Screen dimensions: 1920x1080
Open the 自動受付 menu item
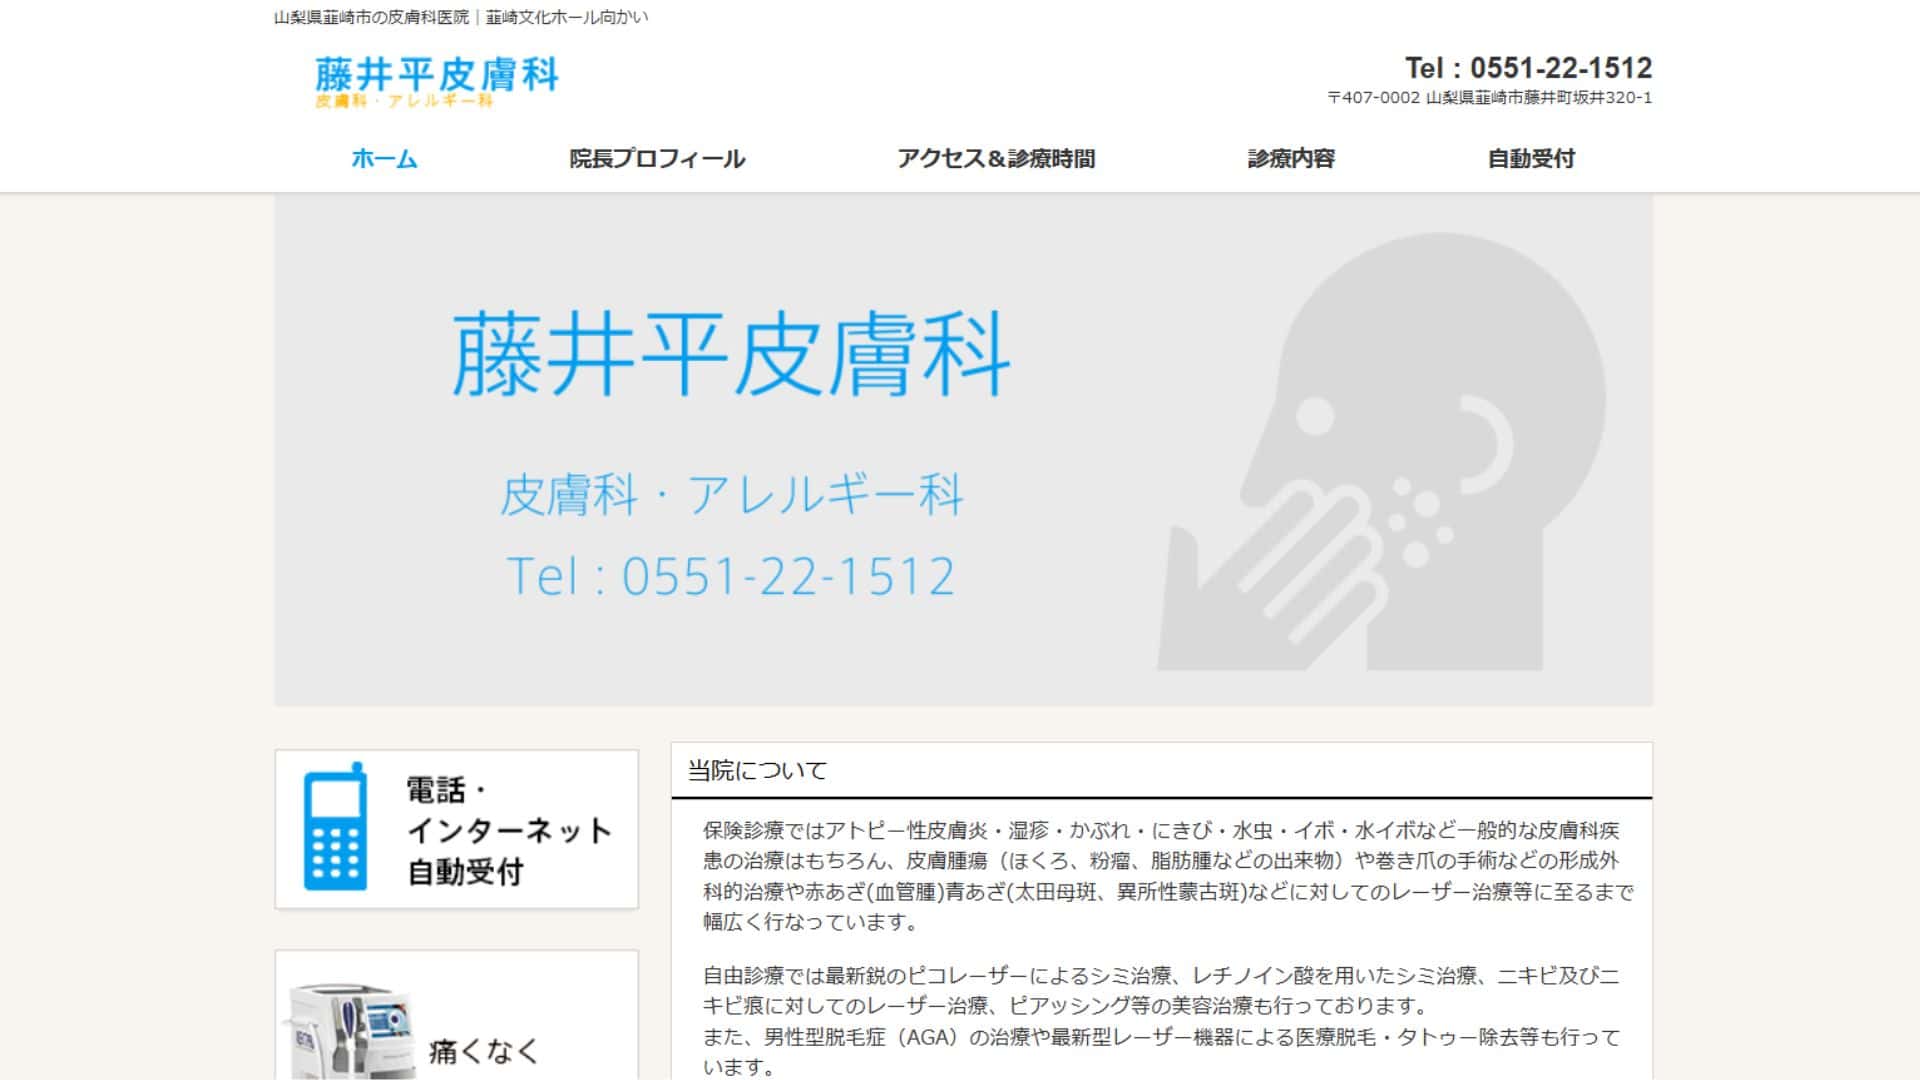[1532, 158]
